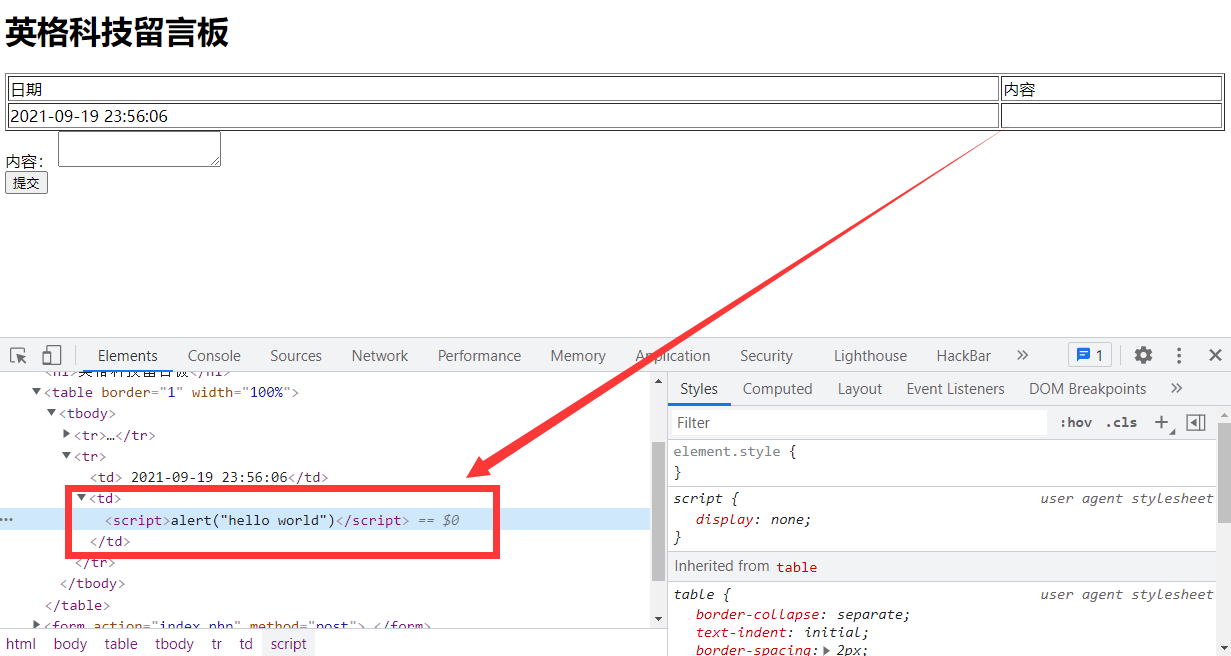Activate the inspect element picker icon
This screenshot has height=656, width=1231.
tap(18, 355)
